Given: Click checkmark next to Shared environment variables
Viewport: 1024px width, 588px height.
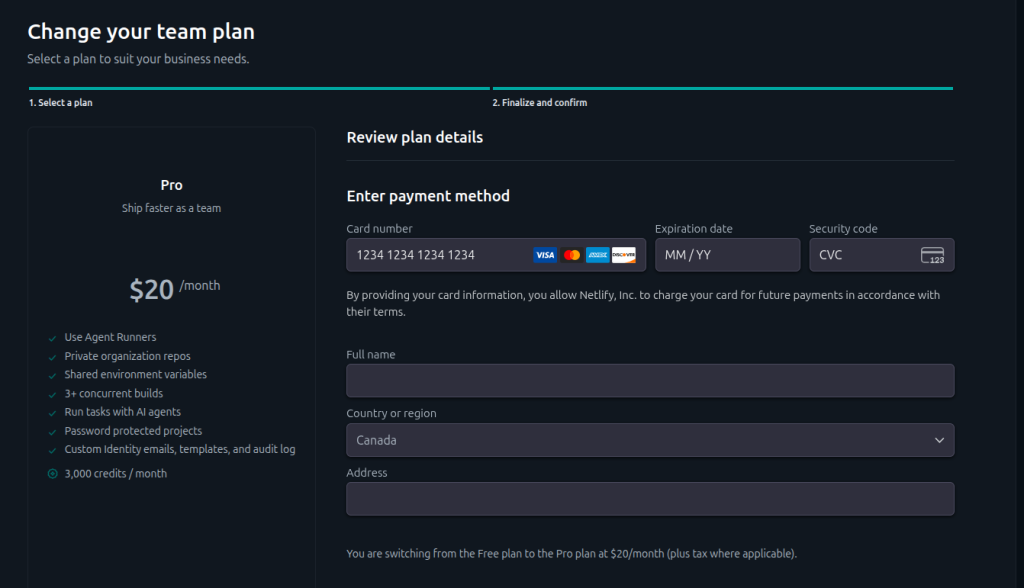Looking at the screenshot, I should pyautogui.click(x=52, y=376).
